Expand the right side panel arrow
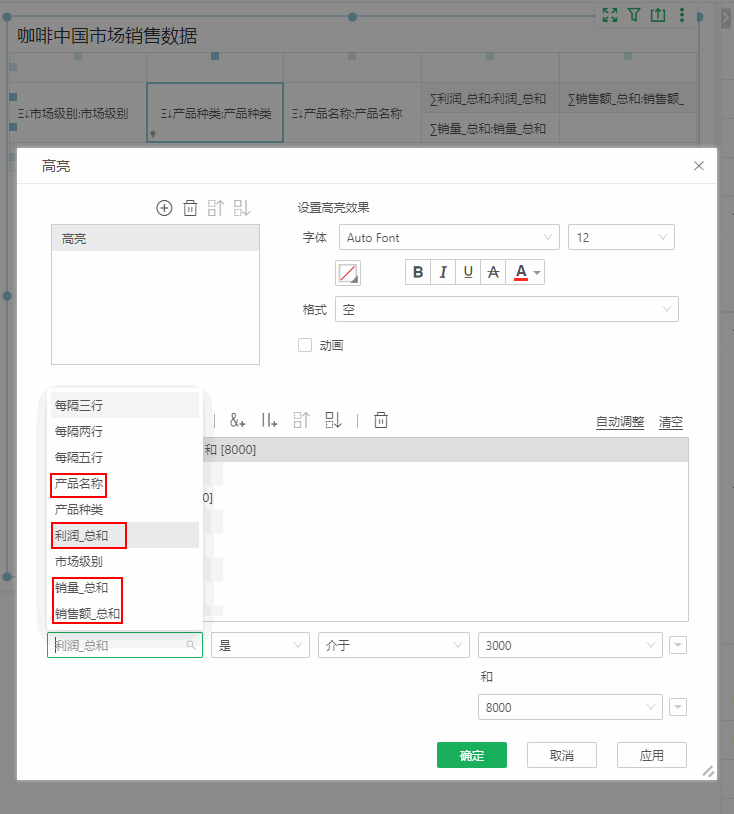The width and height of the screenshot is (734, 814). 726,18
